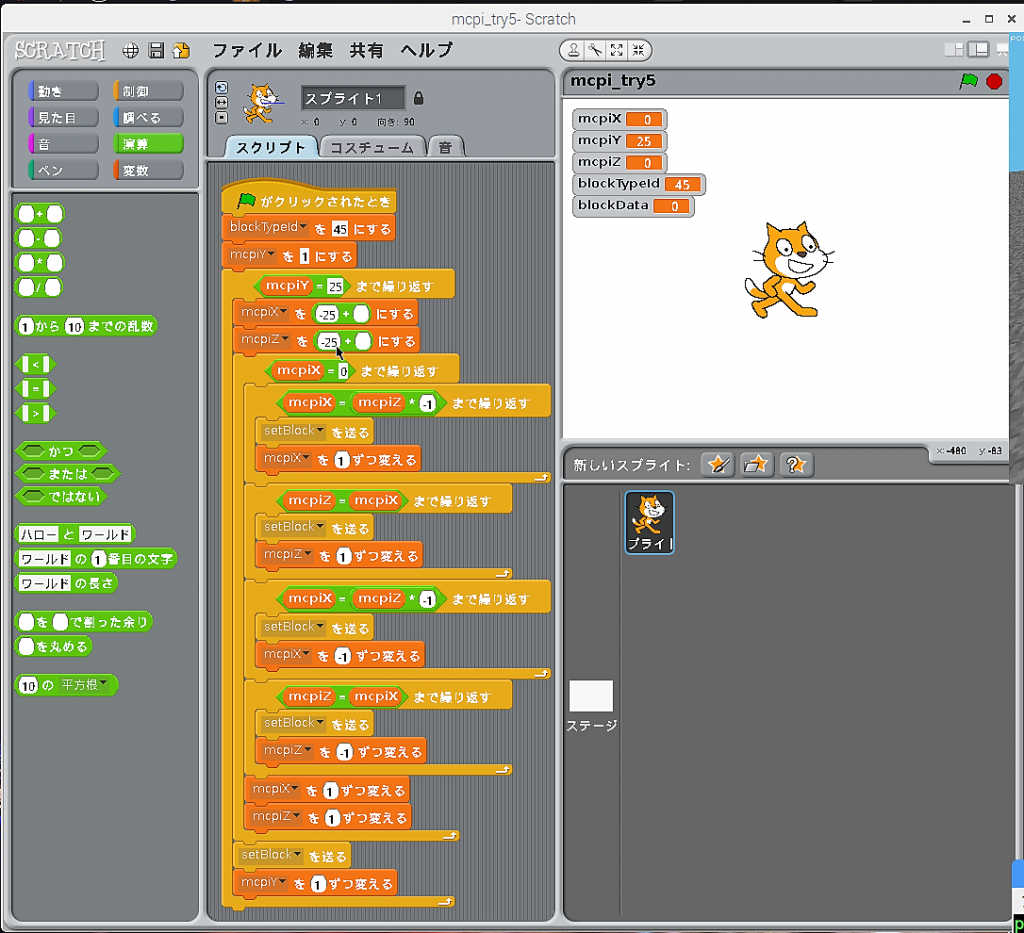Click the save floppy disk icon
1024x933 pixels.
(156, 50)
